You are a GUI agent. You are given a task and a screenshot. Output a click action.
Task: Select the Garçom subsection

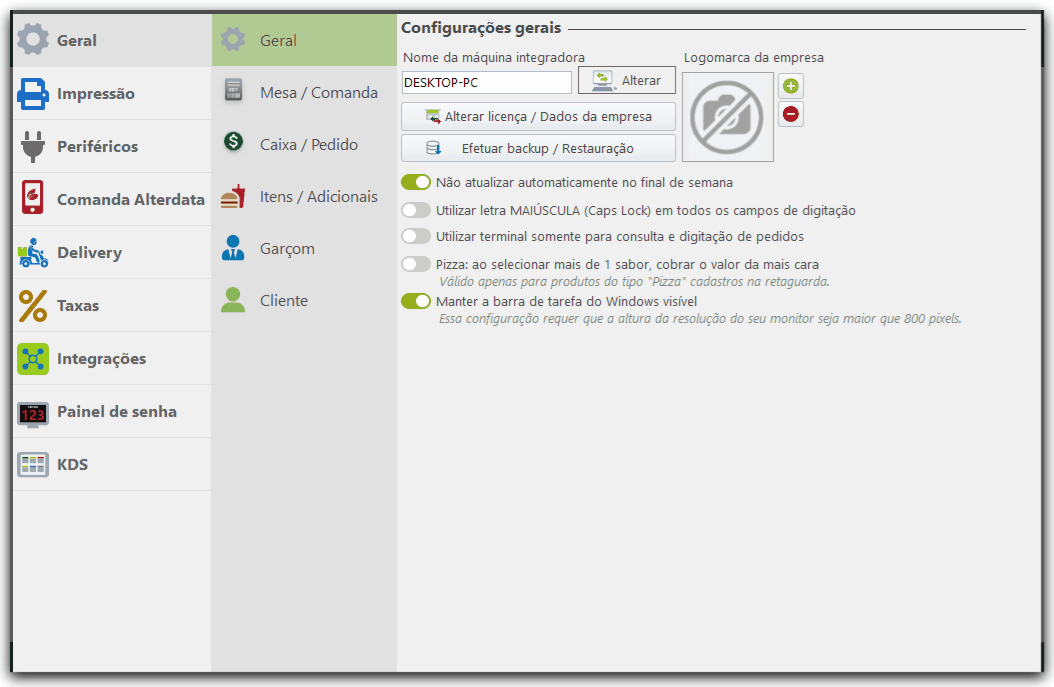coord(305,249)
